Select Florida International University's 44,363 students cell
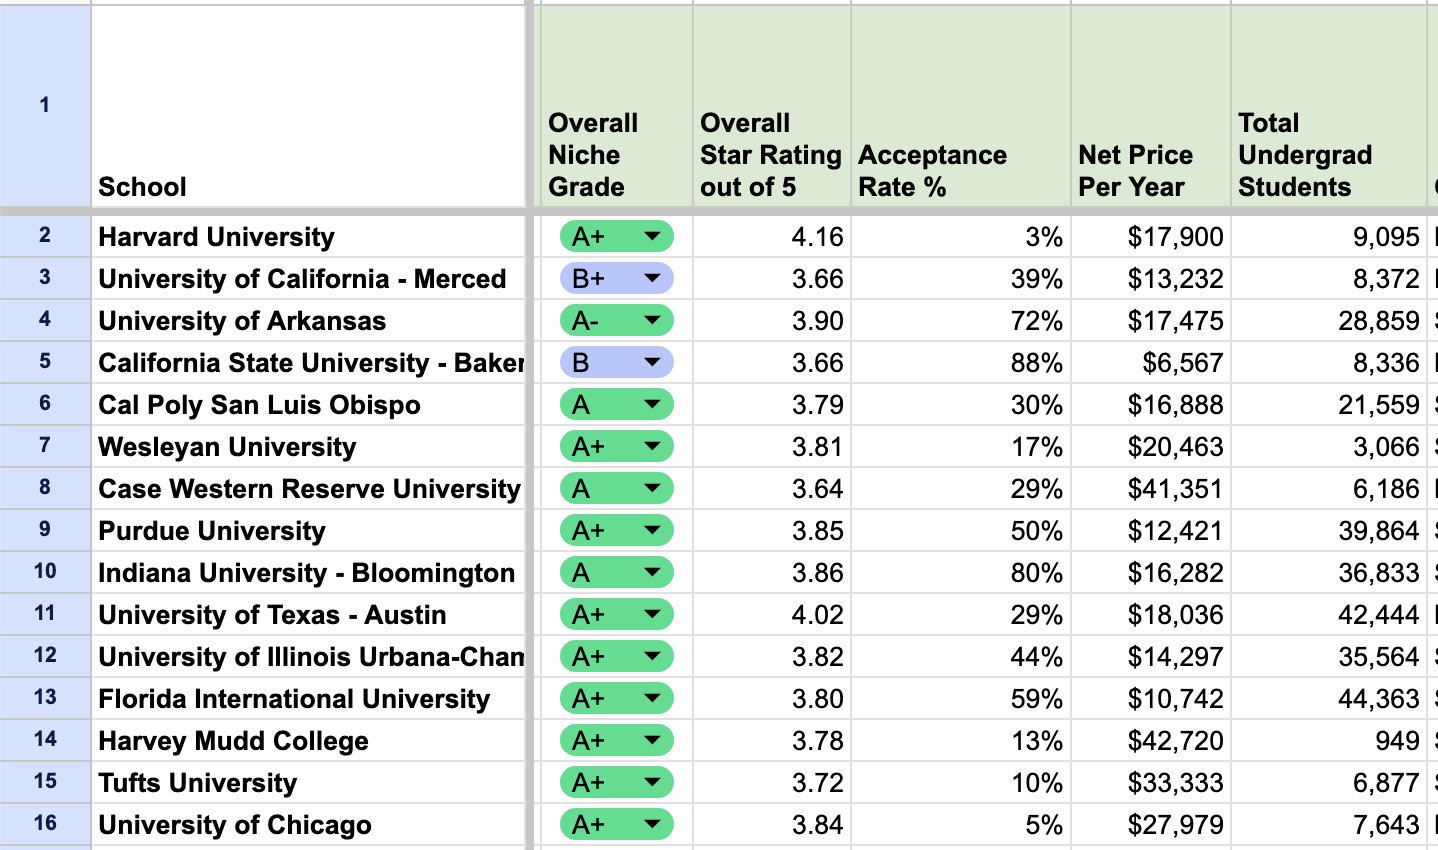Screen dimensions: 1438x850 [x=1328, y=699]
